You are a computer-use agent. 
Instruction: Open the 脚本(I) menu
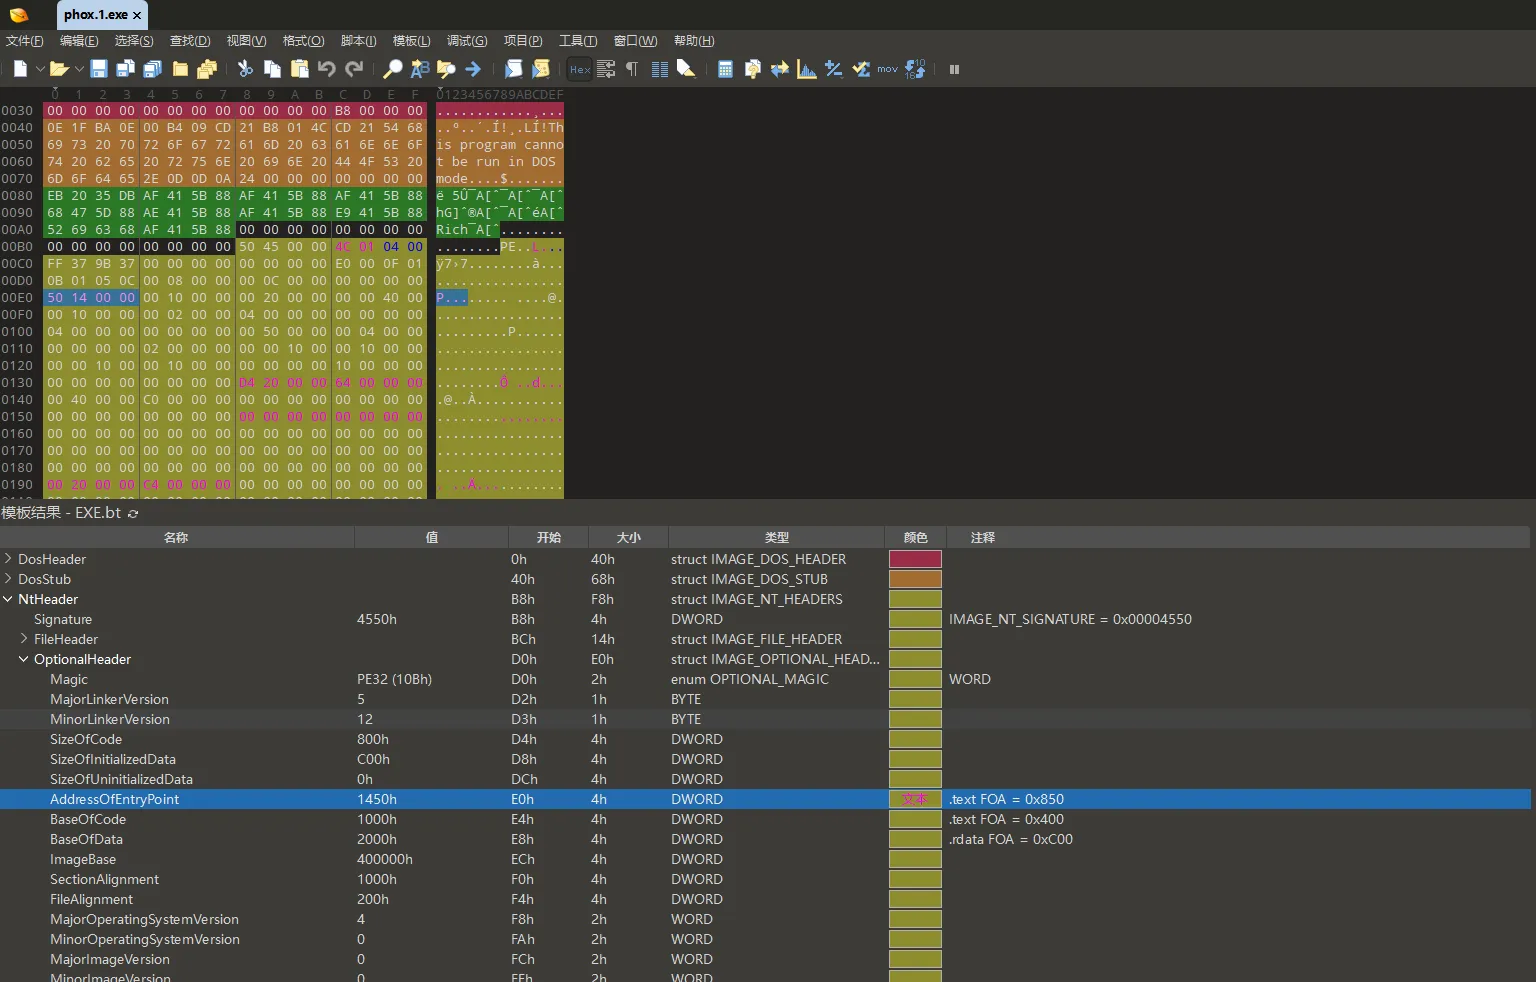coord(359,41)
